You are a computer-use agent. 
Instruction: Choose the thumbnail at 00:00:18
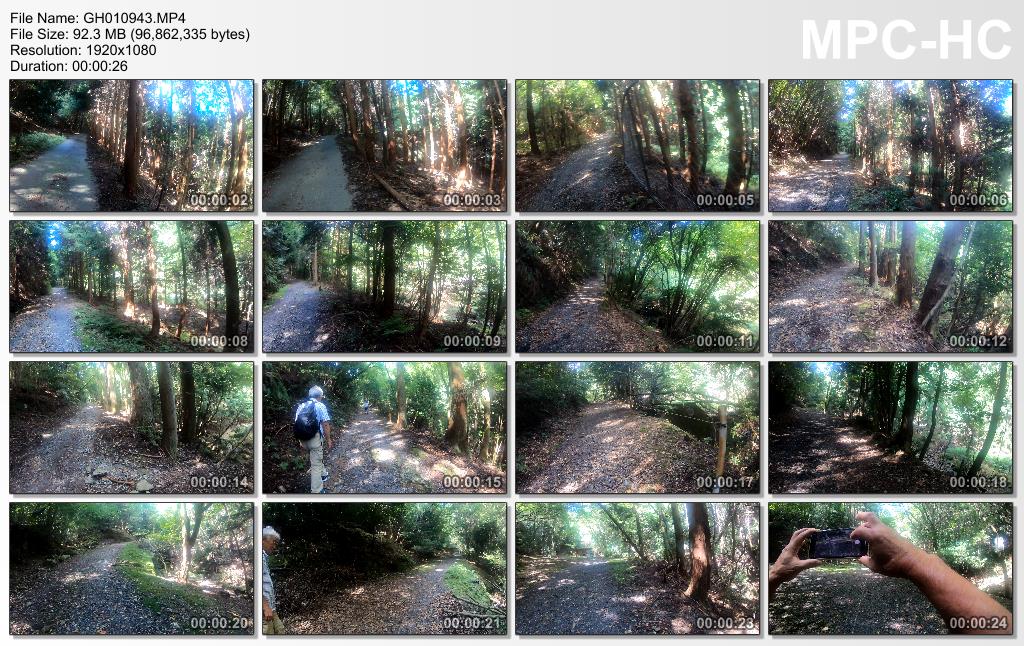coord(890,428)
